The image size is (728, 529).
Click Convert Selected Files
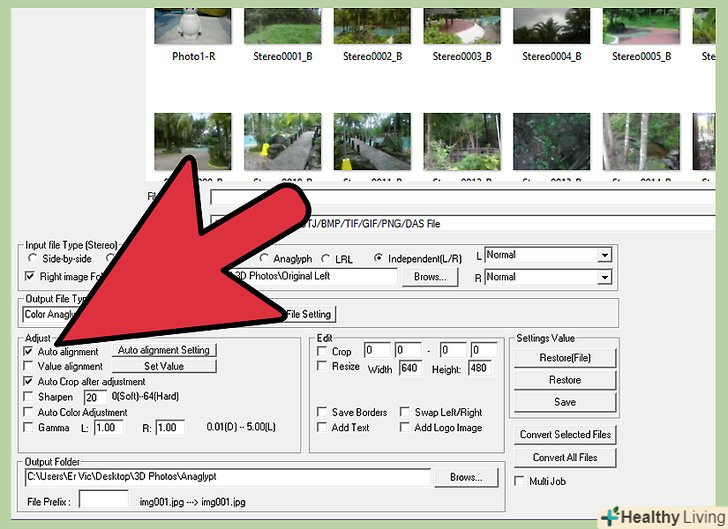[565, 435]
